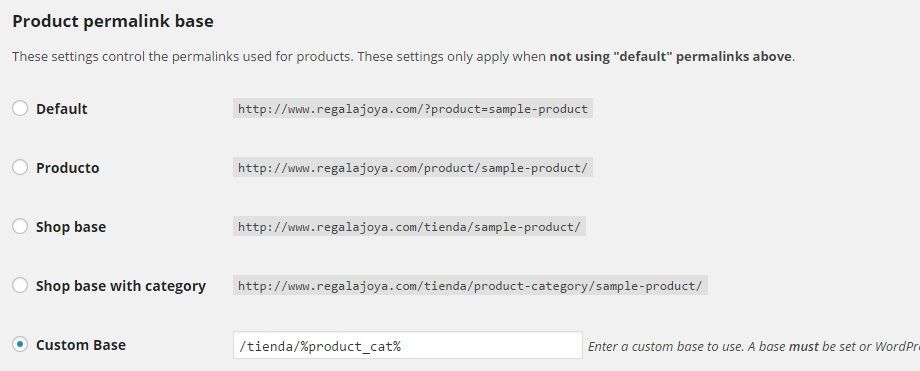Choose the Producto radio button
Viewport: 920px width, 371px height.
(x=20, y=167)
